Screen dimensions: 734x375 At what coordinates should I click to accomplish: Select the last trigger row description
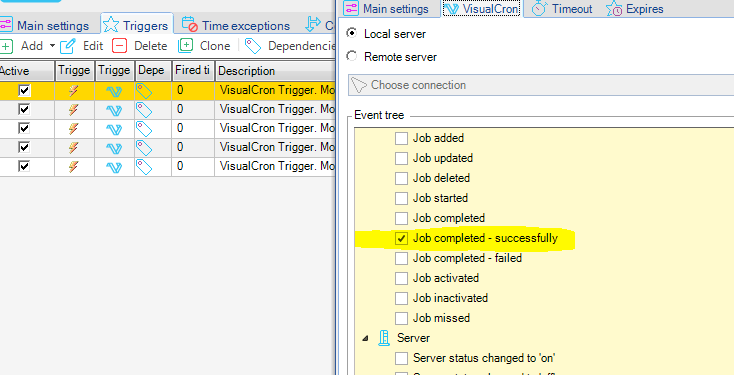click(x=276, y=166)
